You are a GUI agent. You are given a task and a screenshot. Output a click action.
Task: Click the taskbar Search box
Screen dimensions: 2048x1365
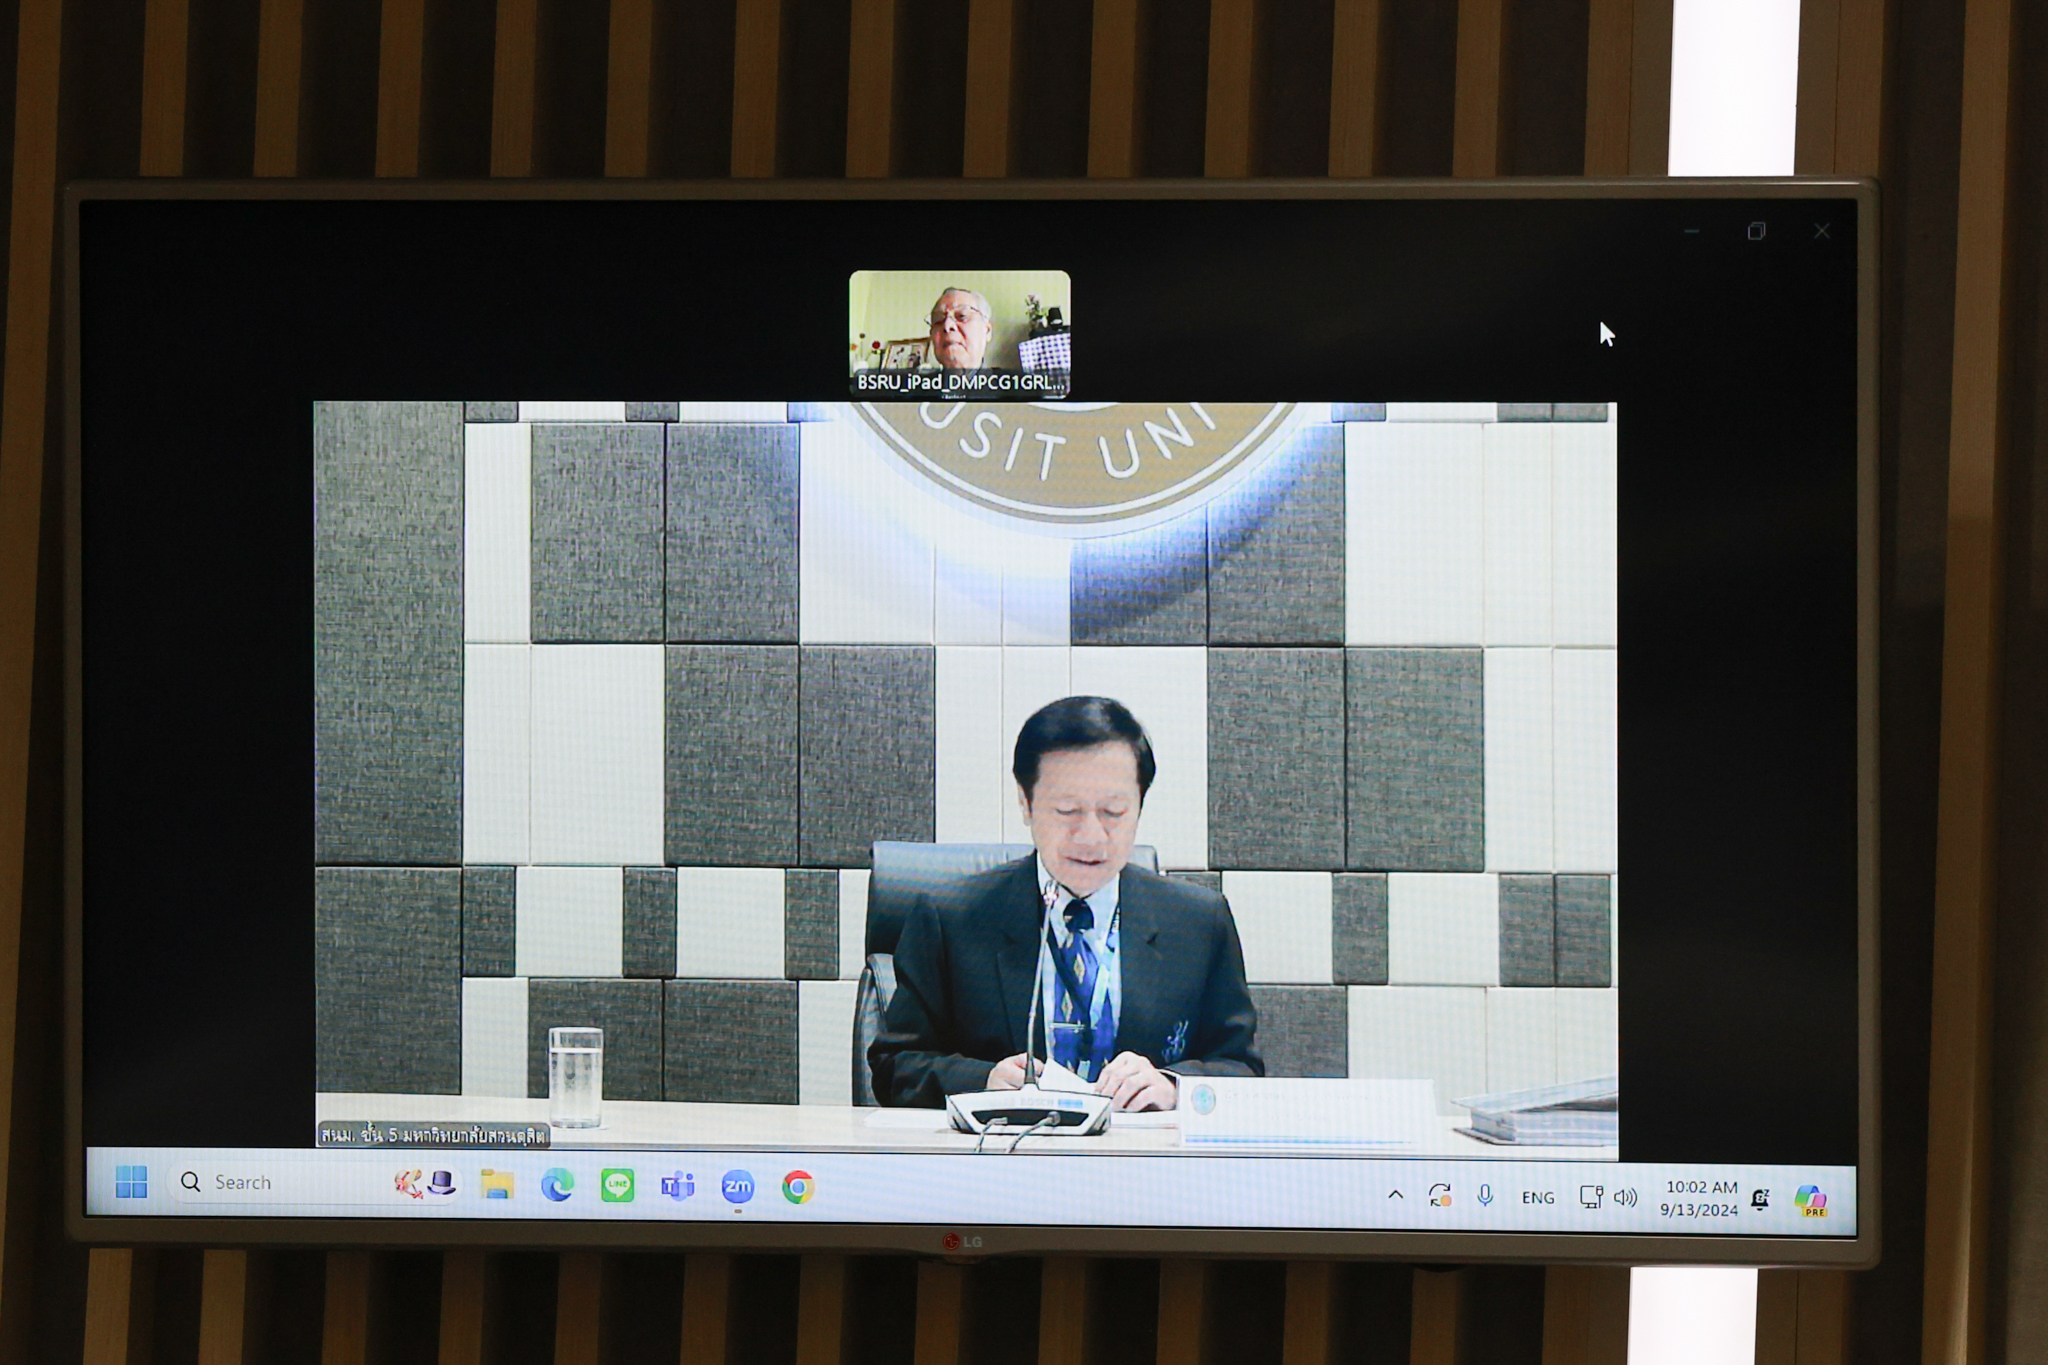tap(313, 1184)
